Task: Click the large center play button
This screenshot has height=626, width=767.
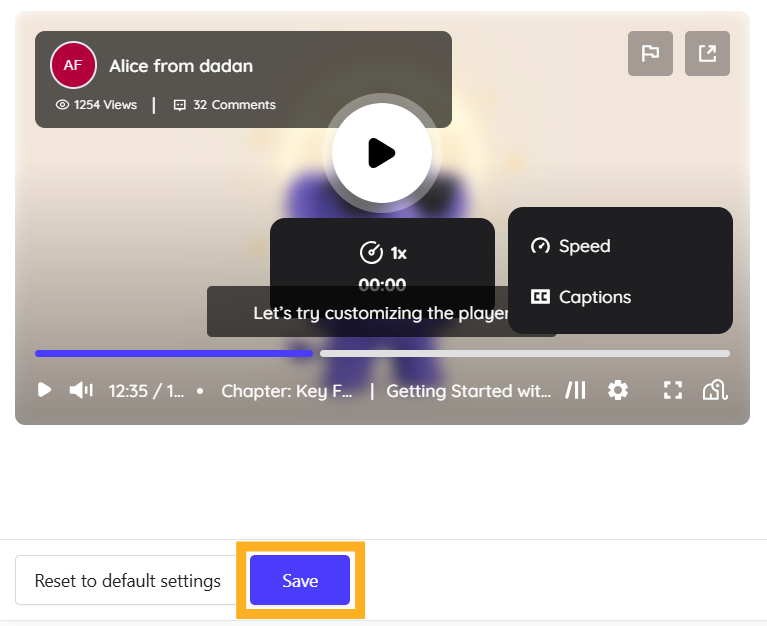Action: pyautogui.click(x=381, y=153)
